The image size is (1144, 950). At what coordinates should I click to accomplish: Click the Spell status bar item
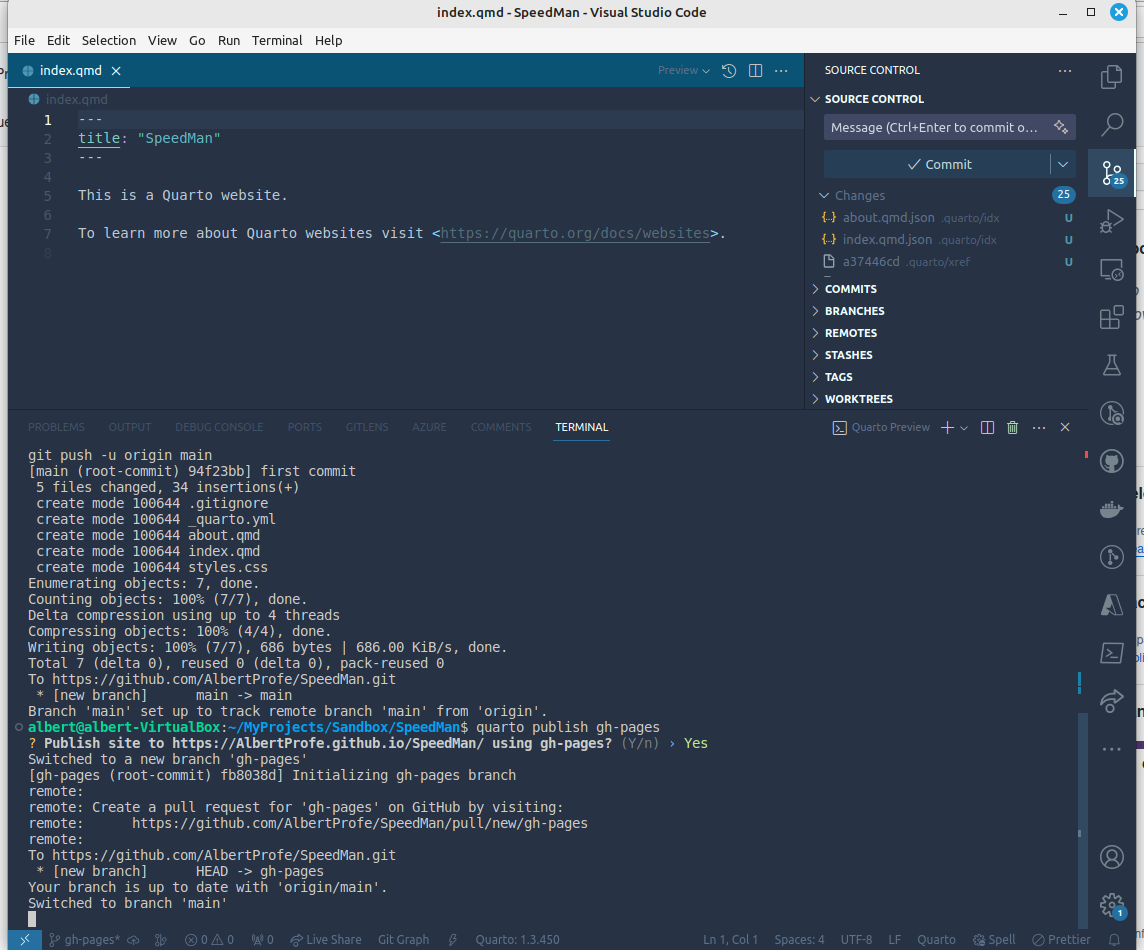994,940
